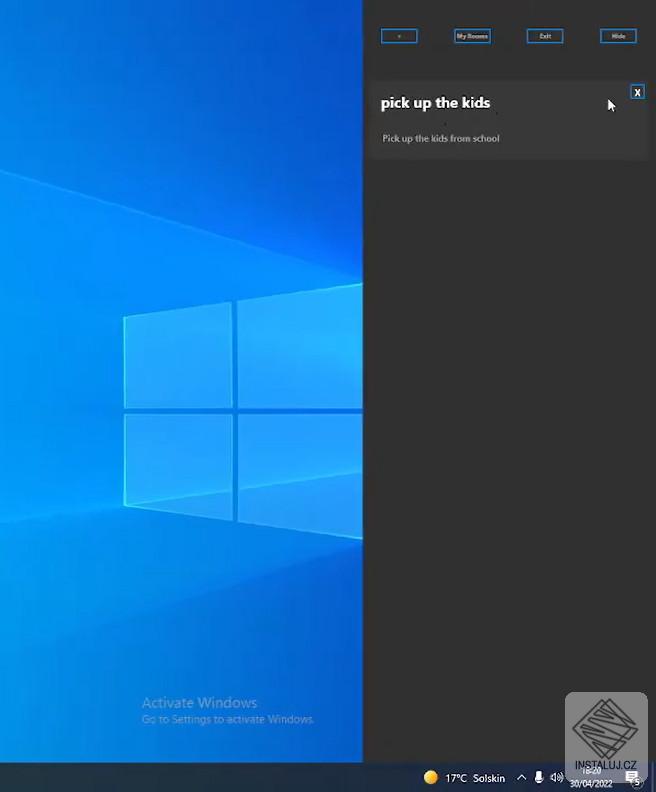Viewport: 656px width, 792px height.
Task: Open My Rooms
Action: point(472,36)
